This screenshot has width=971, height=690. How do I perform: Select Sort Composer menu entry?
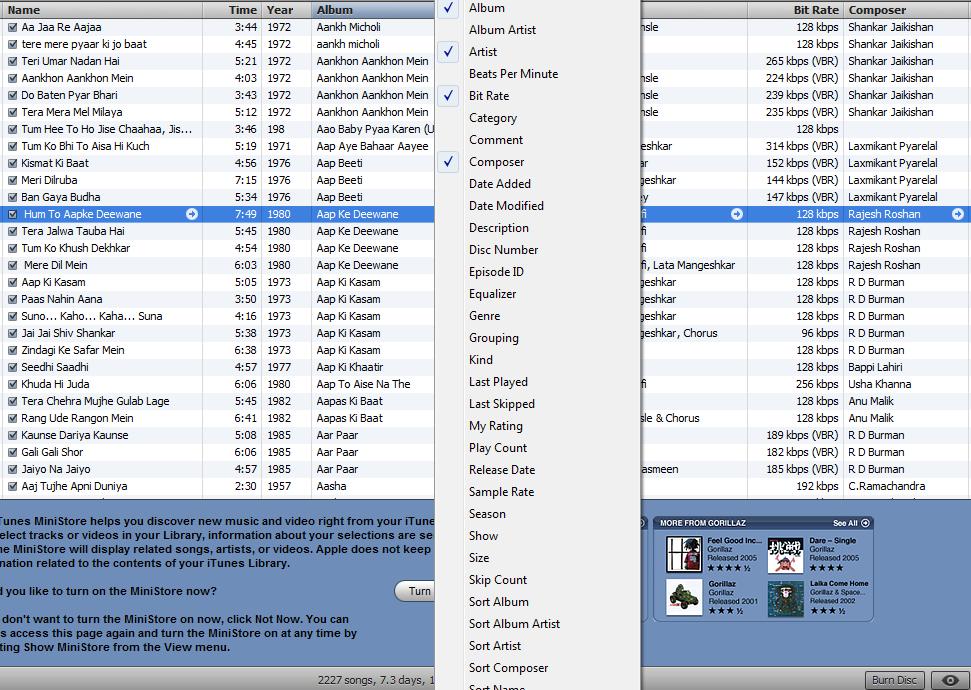(538, 668)
